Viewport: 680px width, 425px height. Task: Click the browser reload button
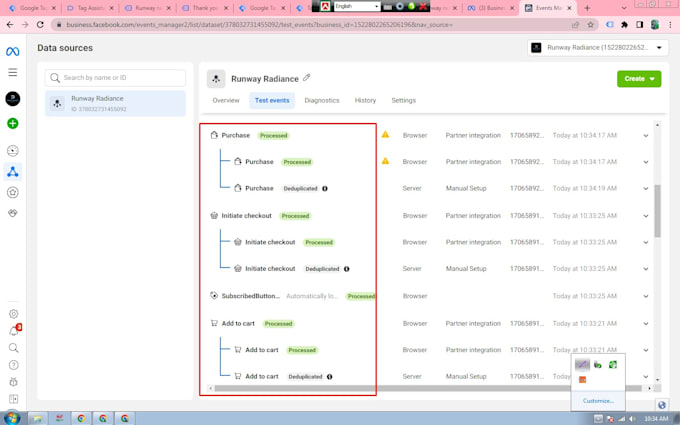(x=40, y=25)
